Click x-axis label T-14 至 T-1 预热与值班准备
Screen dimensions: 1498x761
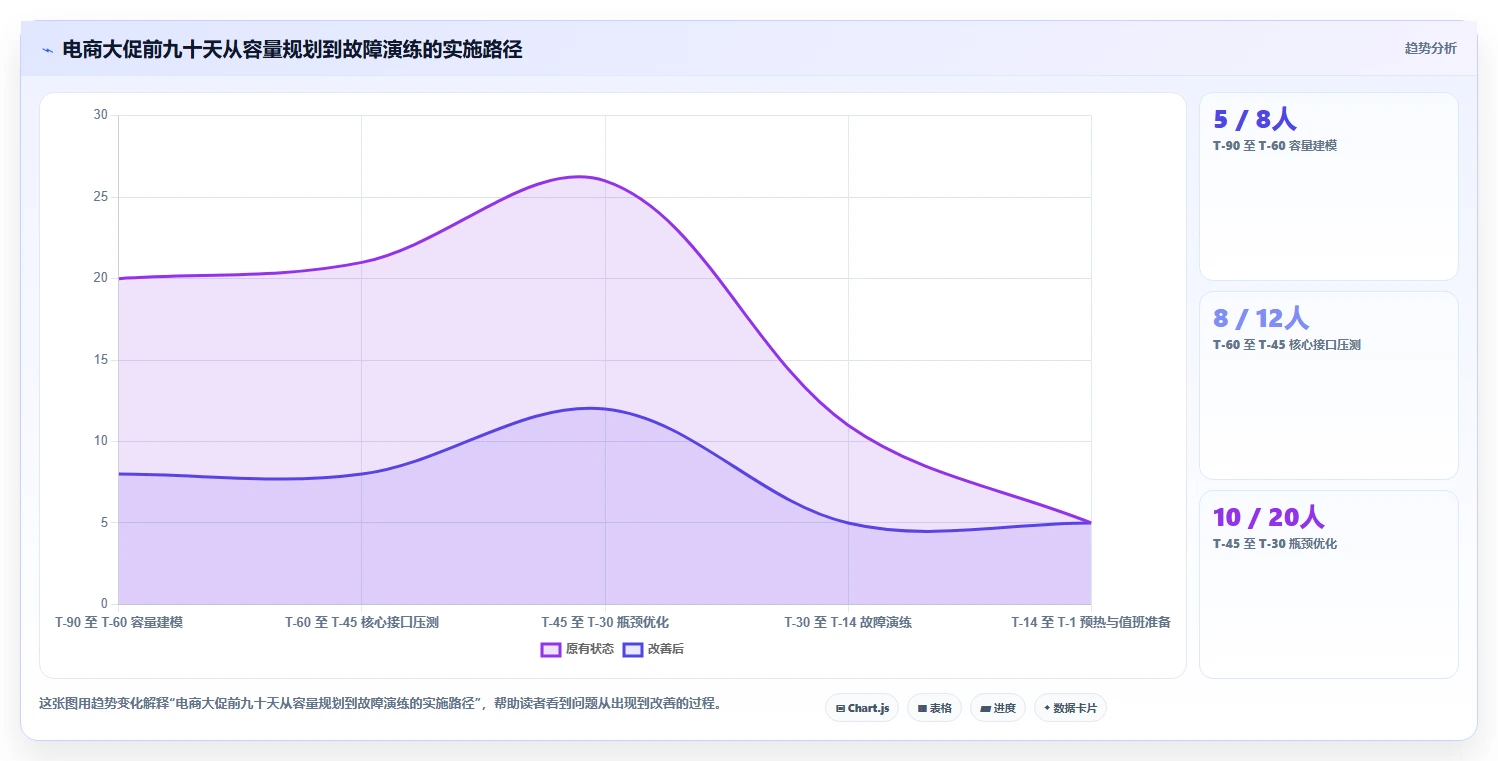tap(1091, 622)
